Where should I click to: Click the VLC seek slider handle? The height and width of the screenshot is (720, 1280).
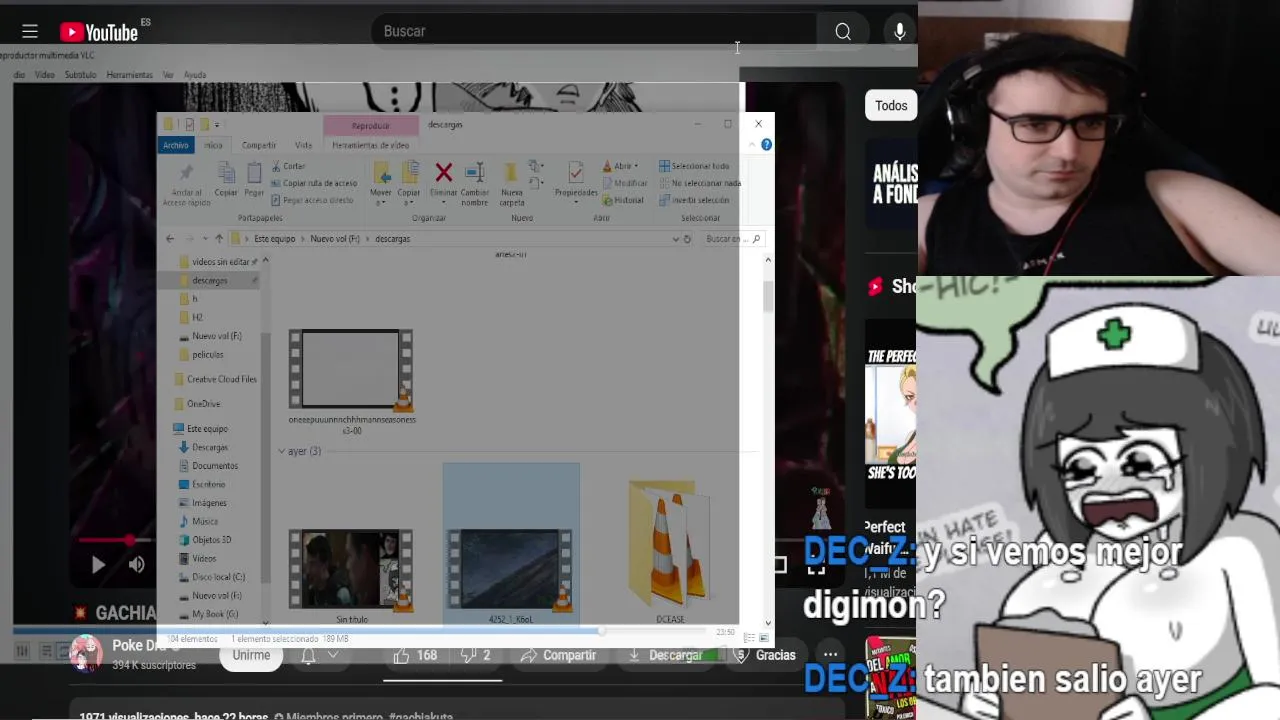(601, 632)
